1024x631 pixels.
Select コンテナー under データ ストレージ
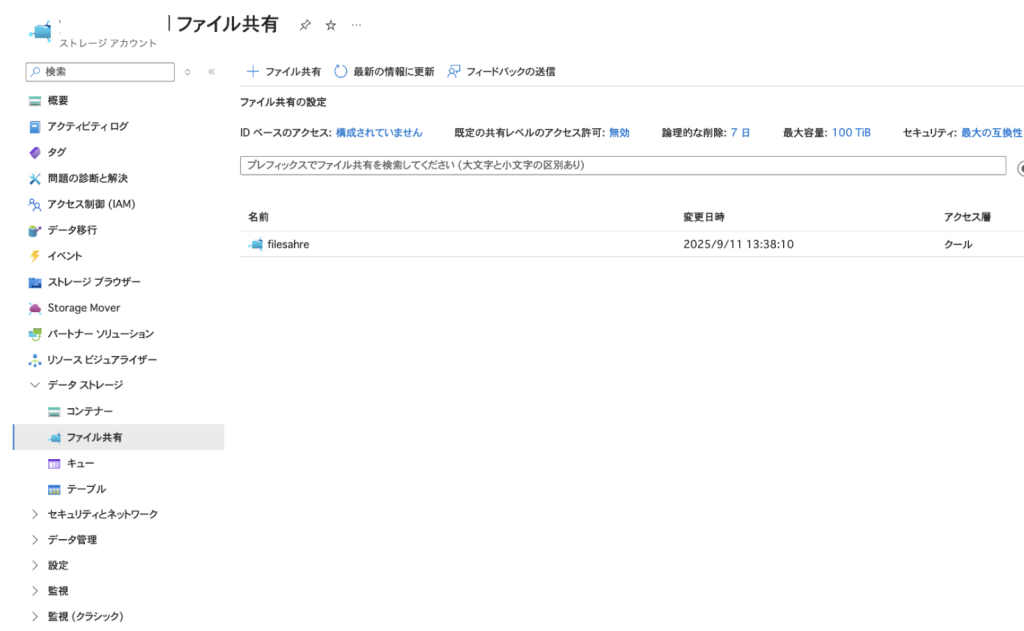89,411
